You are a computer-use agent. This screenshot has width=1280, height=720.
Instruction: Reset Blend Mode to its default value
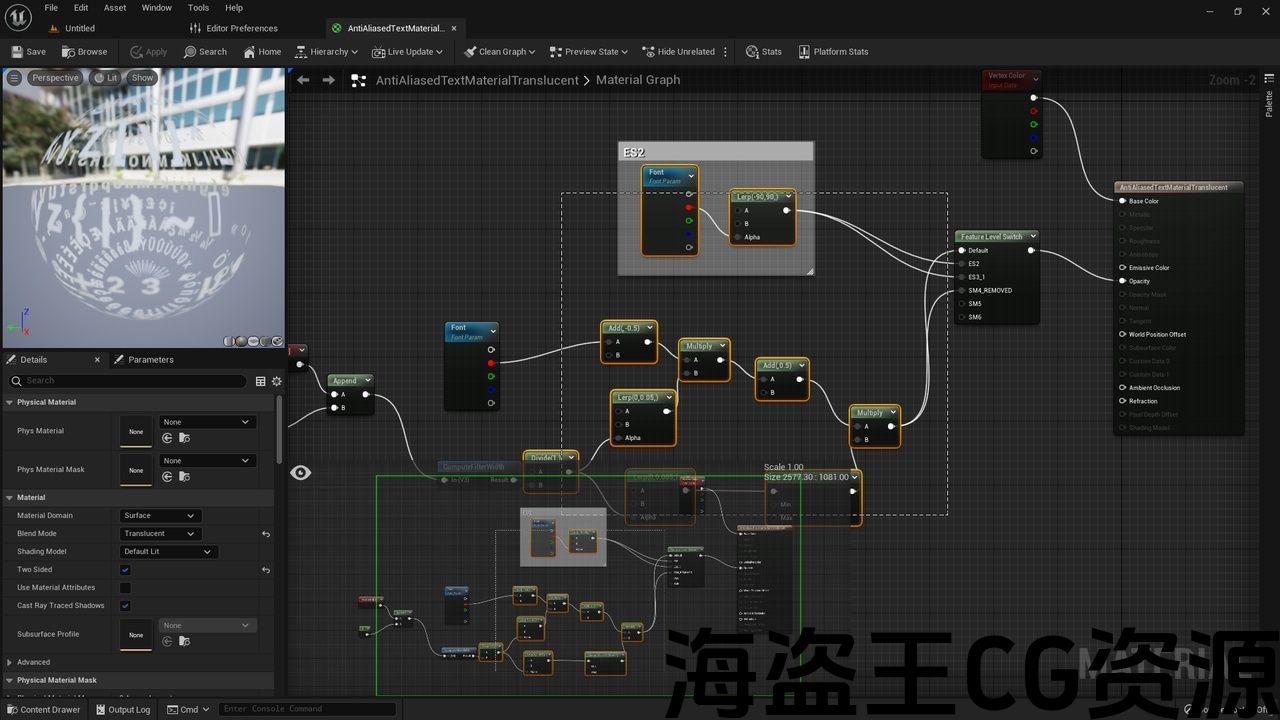pyautogui.click(x=266, y=534)
